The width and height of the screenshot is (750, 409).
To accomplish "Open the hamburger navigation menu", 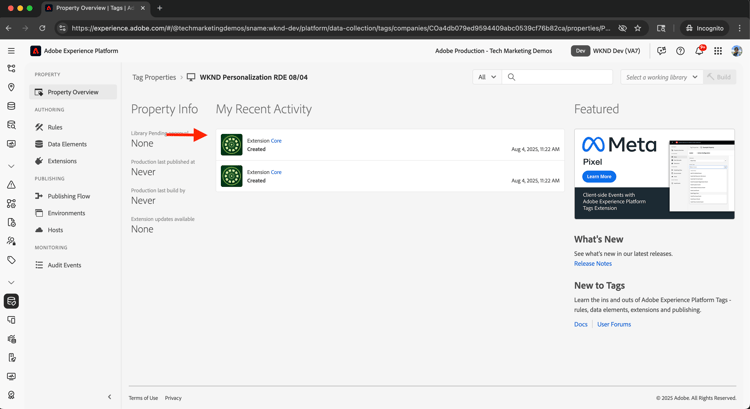I will (12, 51).
